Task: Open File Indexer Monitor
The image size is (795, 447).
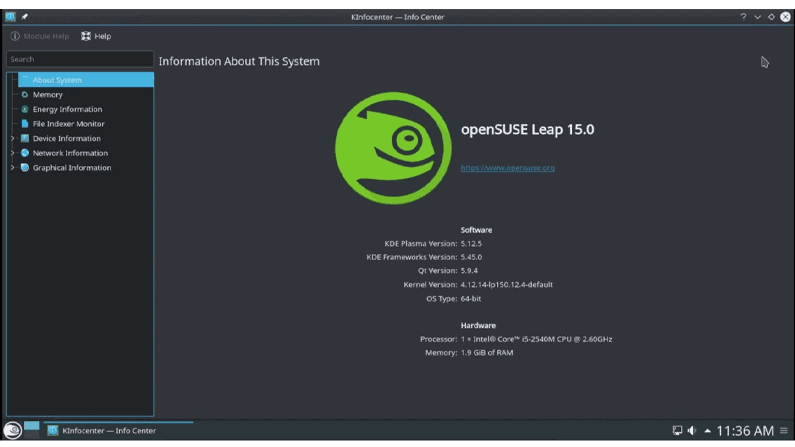Action: pos(68,124)
